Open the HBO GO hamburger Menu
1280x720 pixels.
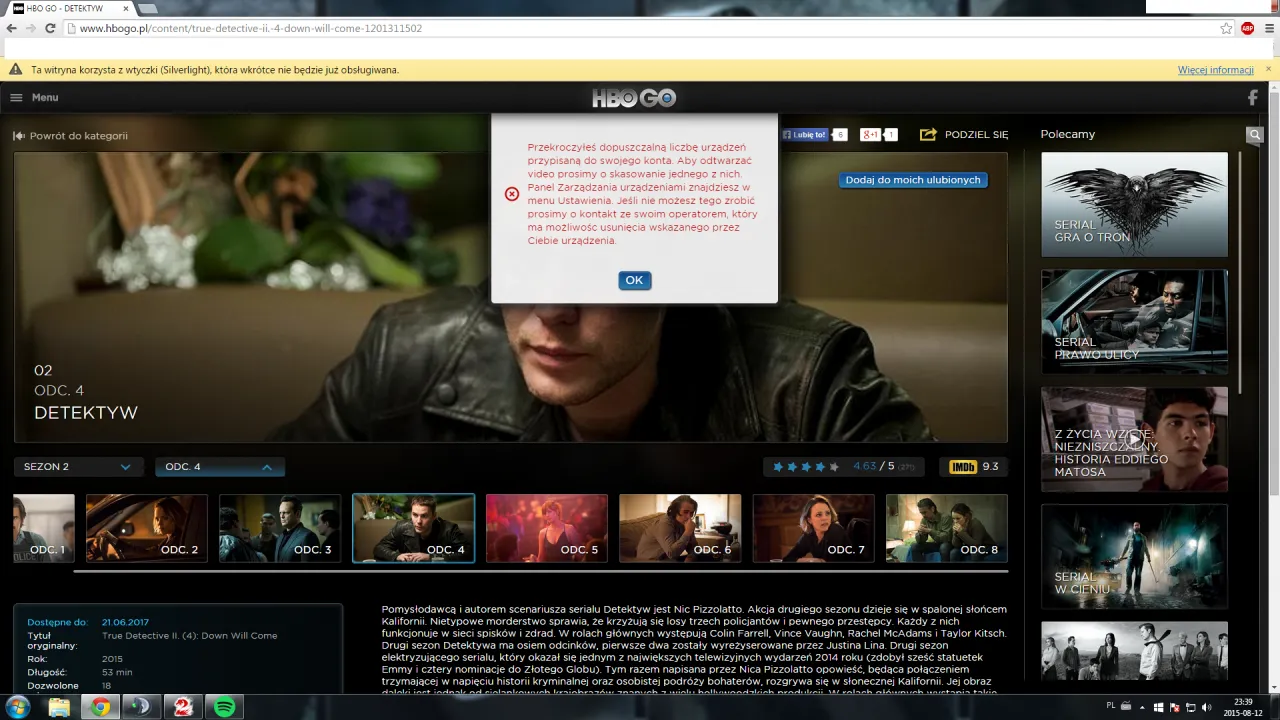(16, 98)
